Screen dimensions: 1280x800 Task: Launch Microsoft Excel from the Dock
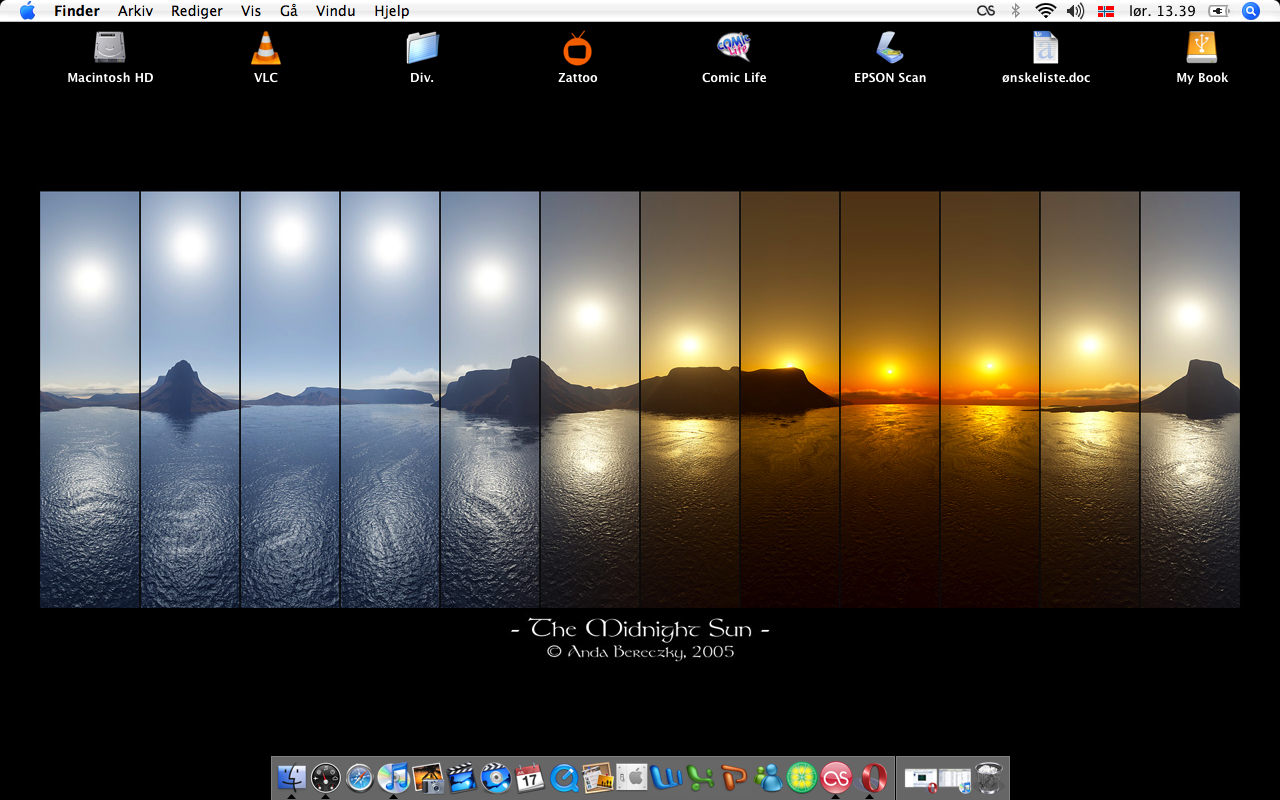700,777
